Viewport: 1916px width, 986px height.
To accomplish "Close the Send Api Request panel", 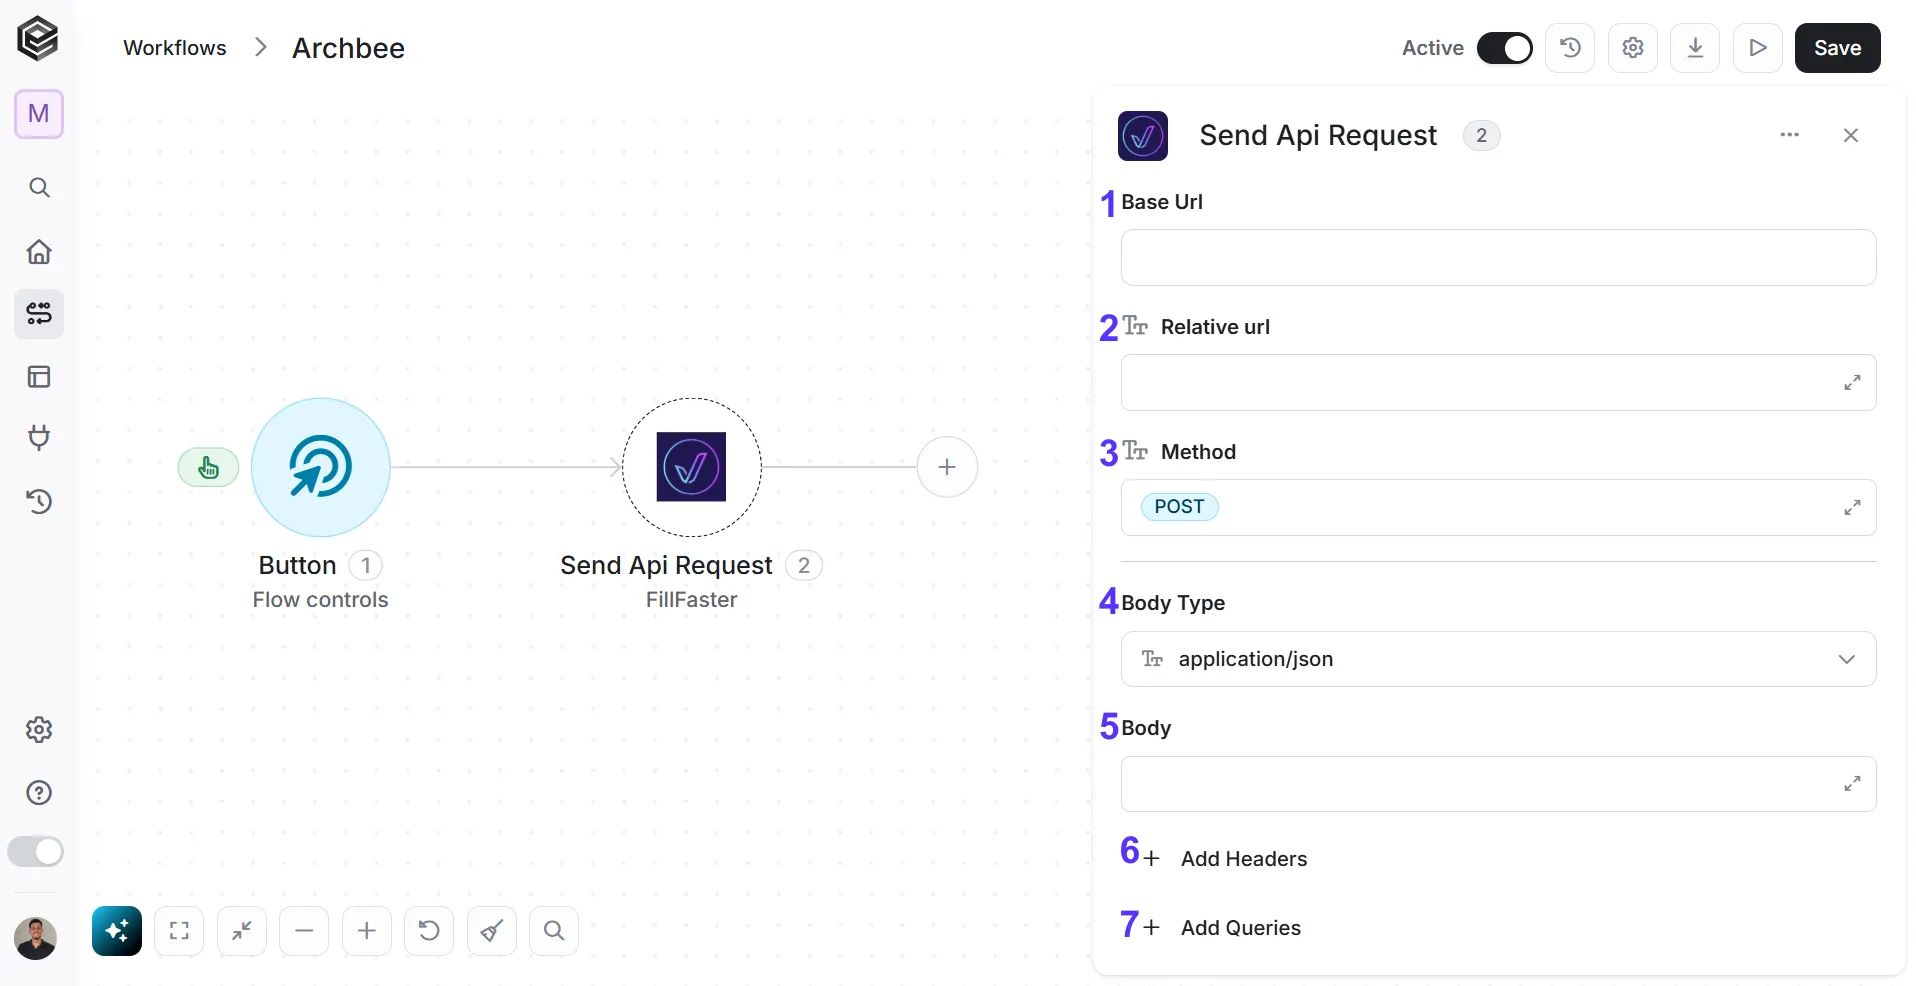I will pyautogui.click(x=1851, y=135).
